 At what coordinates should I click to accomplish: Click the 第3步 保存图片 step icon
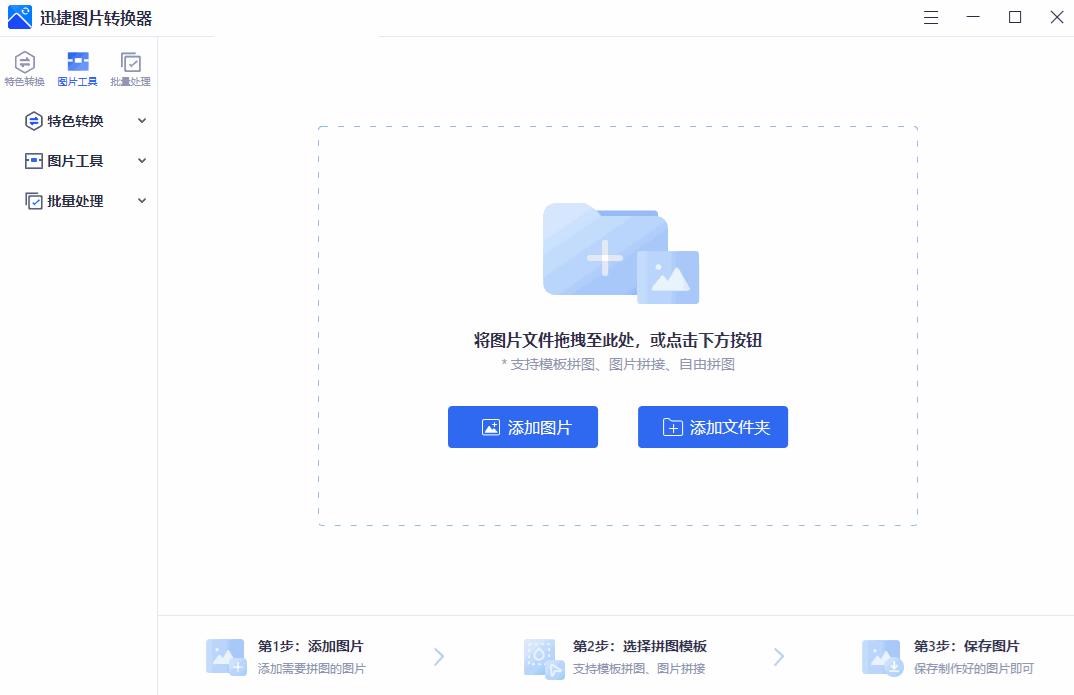pos(884,656)
